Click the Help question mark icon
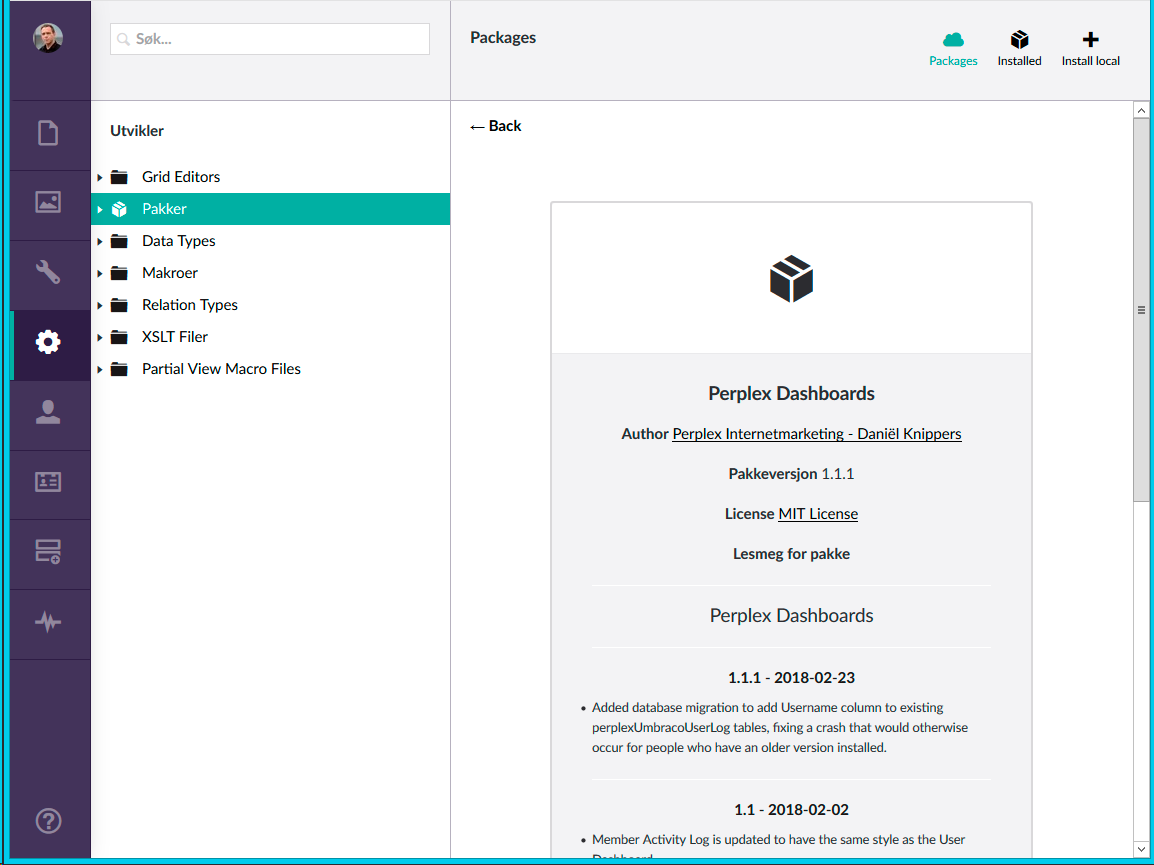Screen dimensions: 1154x865 48,821
